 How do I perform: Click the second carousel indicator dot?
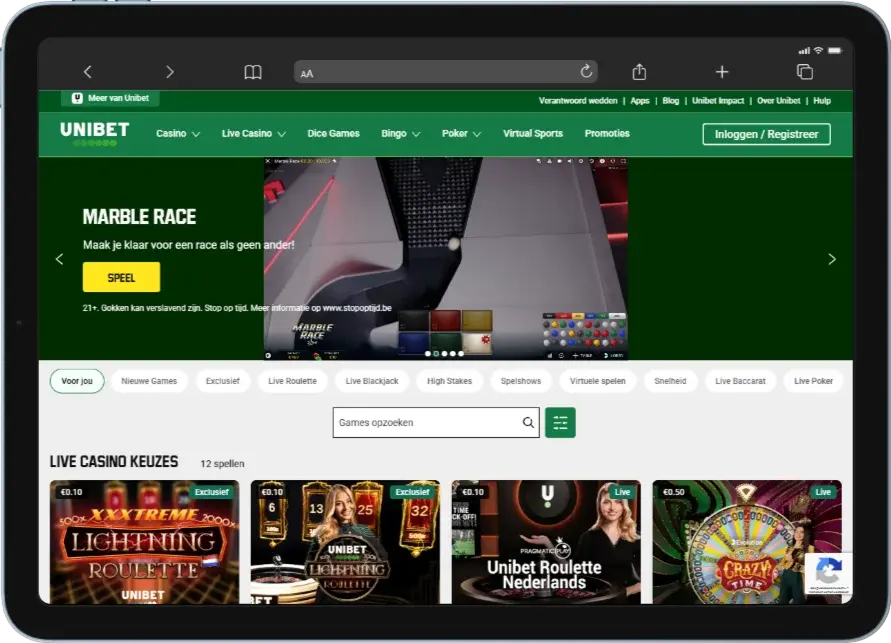[x=435, y=353]
